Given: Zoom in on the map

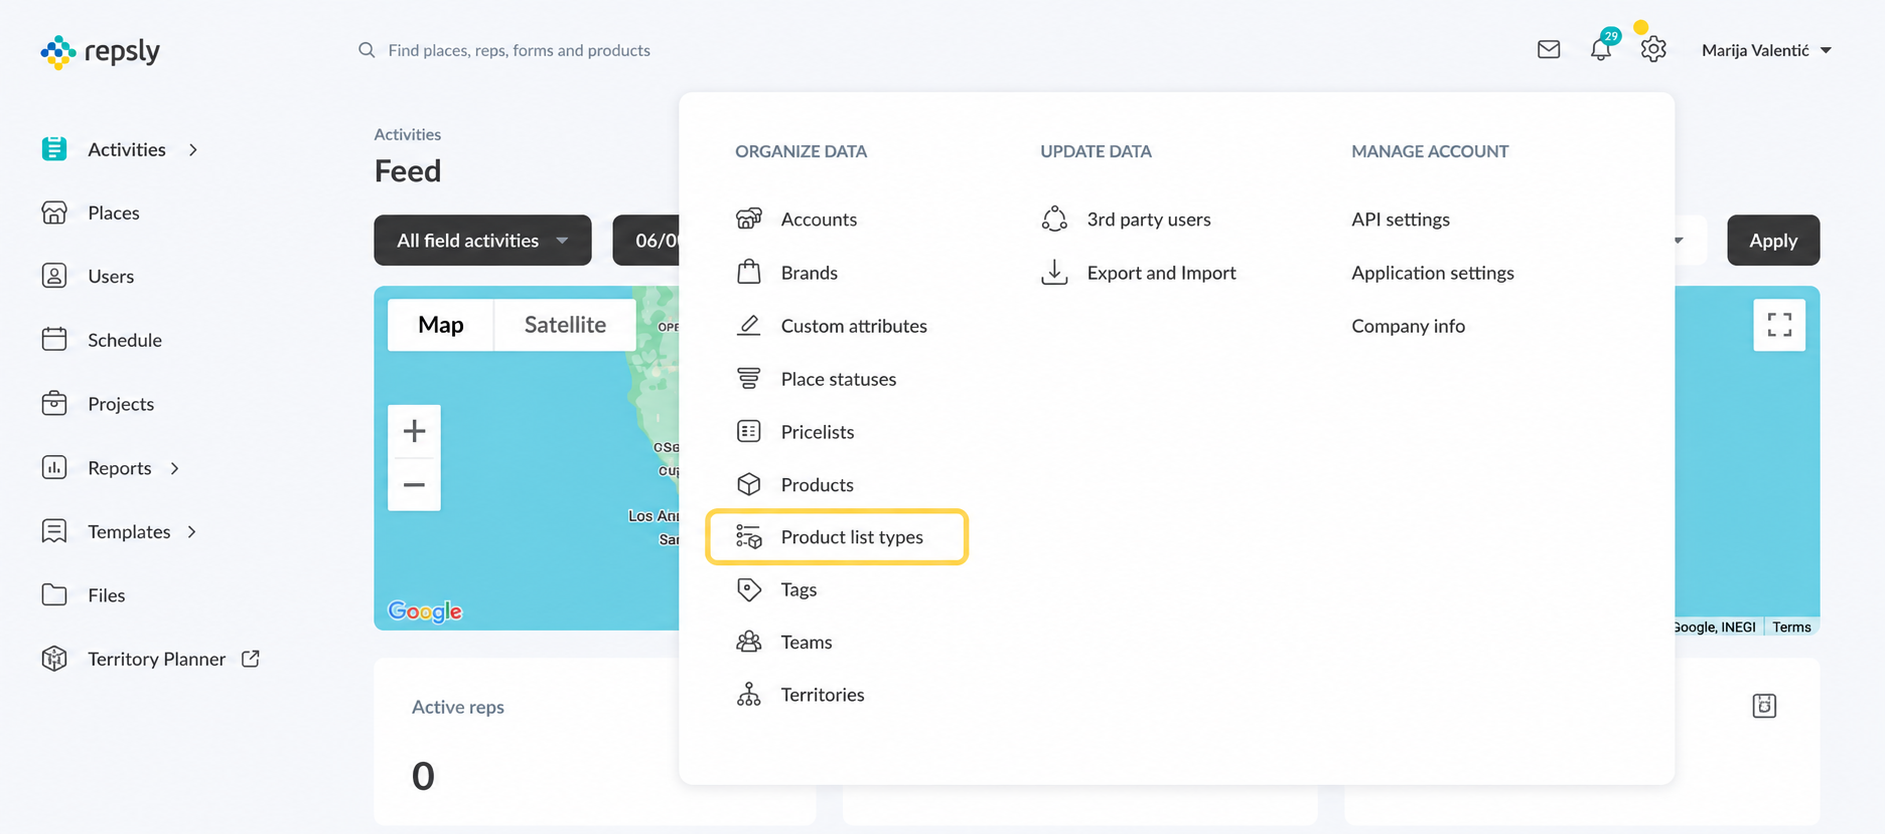Looking at the screenshot, I should pyautogui.click(x=414, y=431).
